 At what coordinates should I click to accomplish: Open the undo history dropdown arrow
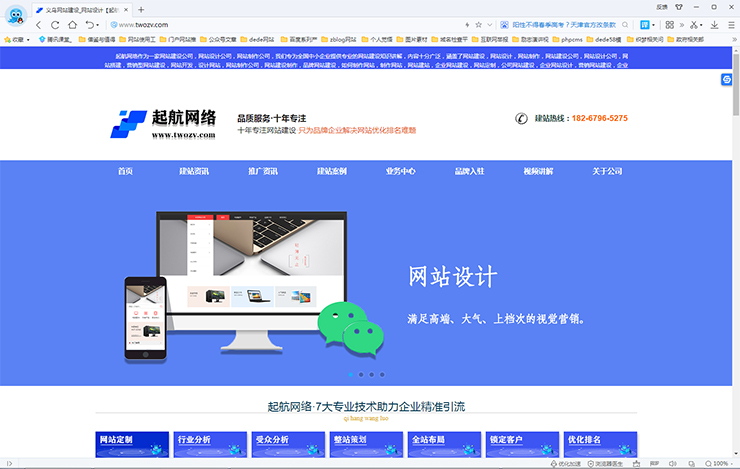(98, 25)
